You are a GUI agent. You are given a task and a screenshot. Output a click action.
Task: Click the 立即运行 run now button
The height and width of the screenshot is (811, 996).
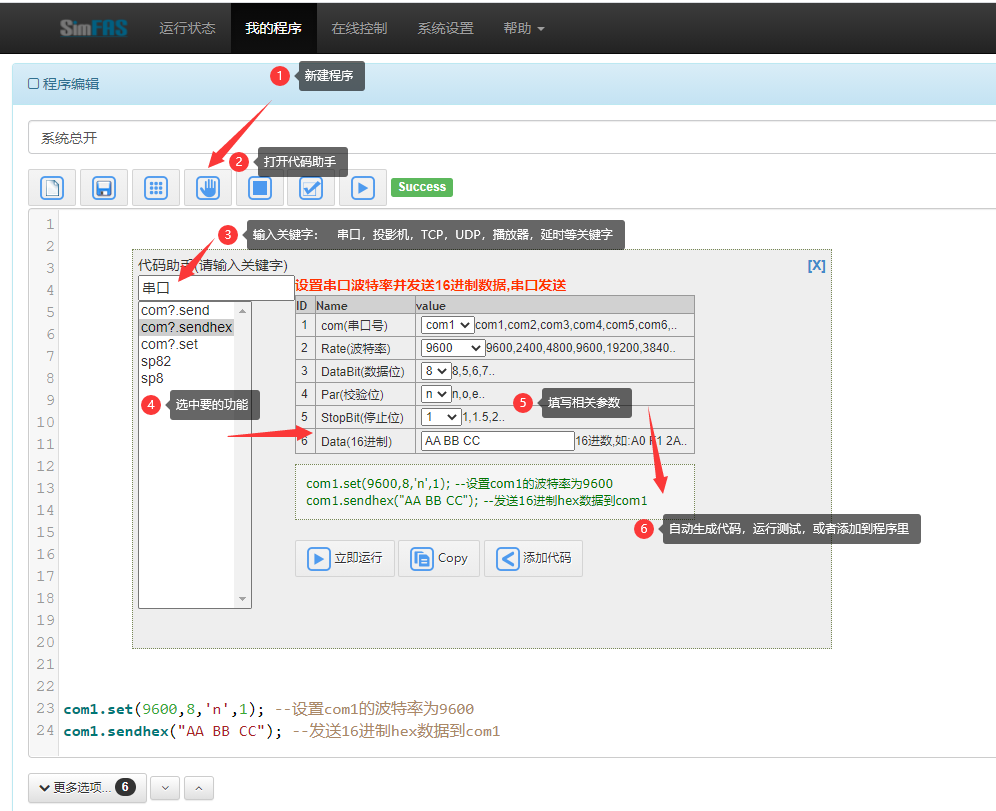coord(345,558)
